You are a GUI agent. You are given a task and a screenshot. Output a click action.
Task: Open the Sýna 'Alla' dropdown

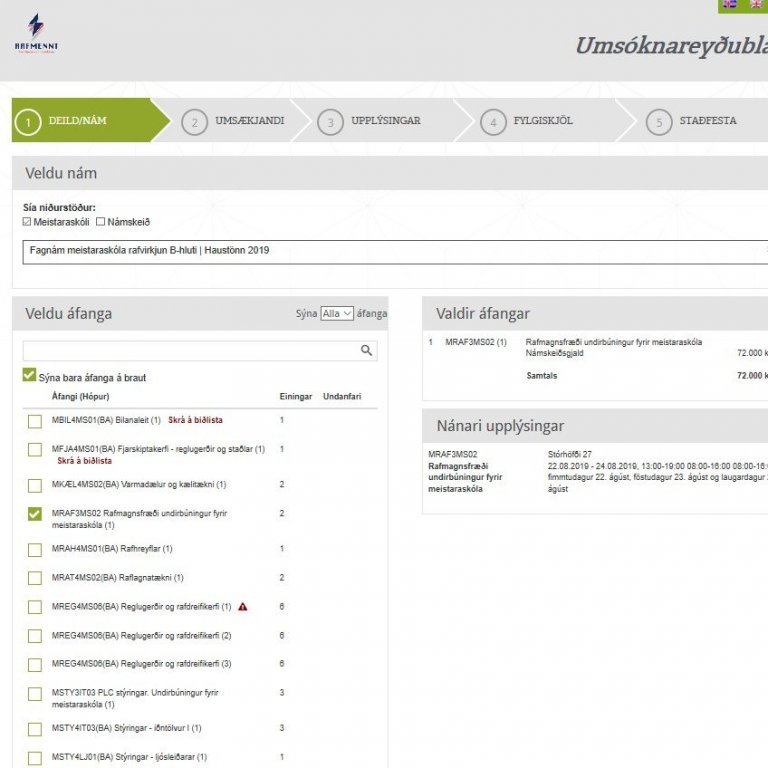coord(337,313)
